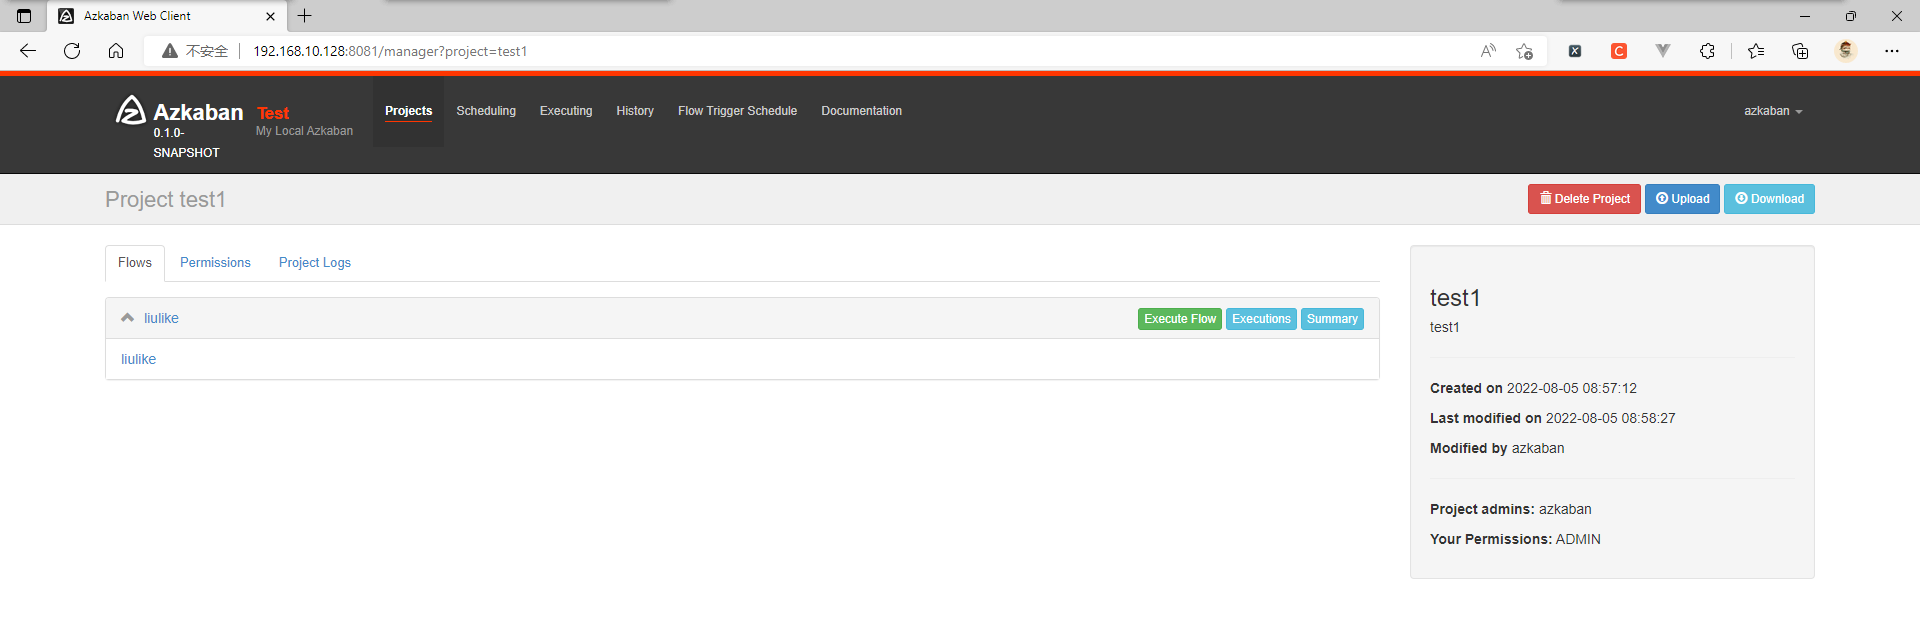This screenshot has width=1920, height=635.
Task: Open the Documentation link
Action: point(861,111)
